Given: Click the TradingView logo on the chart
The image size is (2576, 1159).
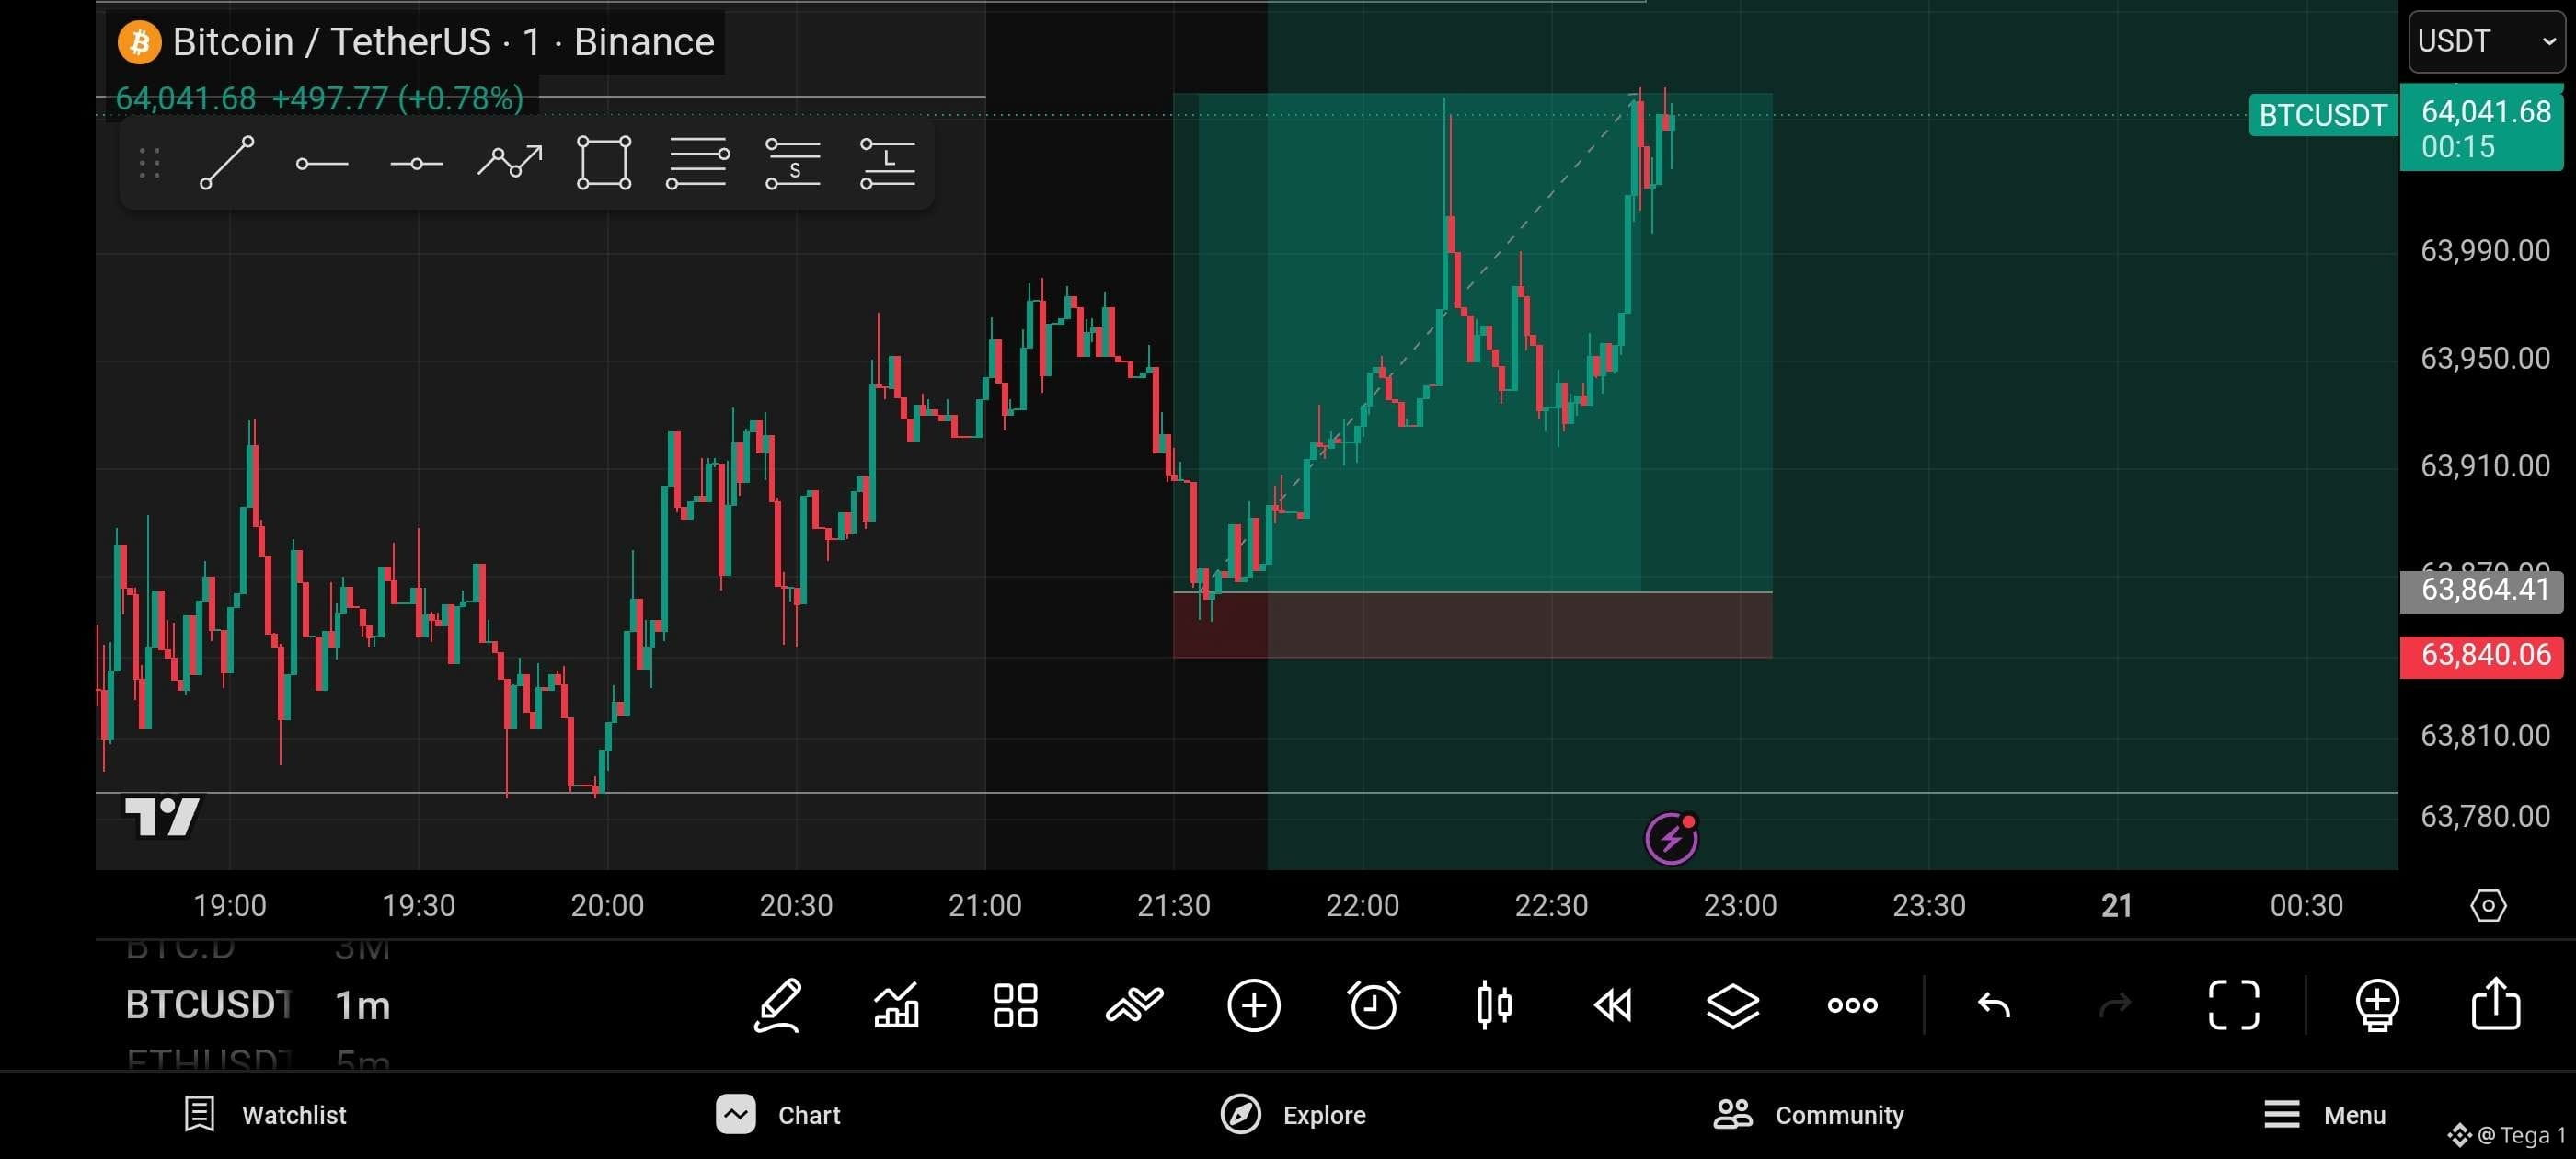Looking at the screenshot, I should [161, 817].
